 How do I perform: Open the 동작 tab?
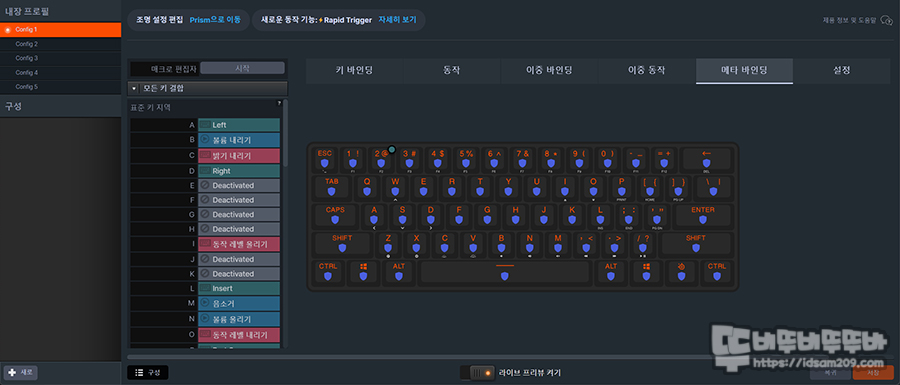452,71
